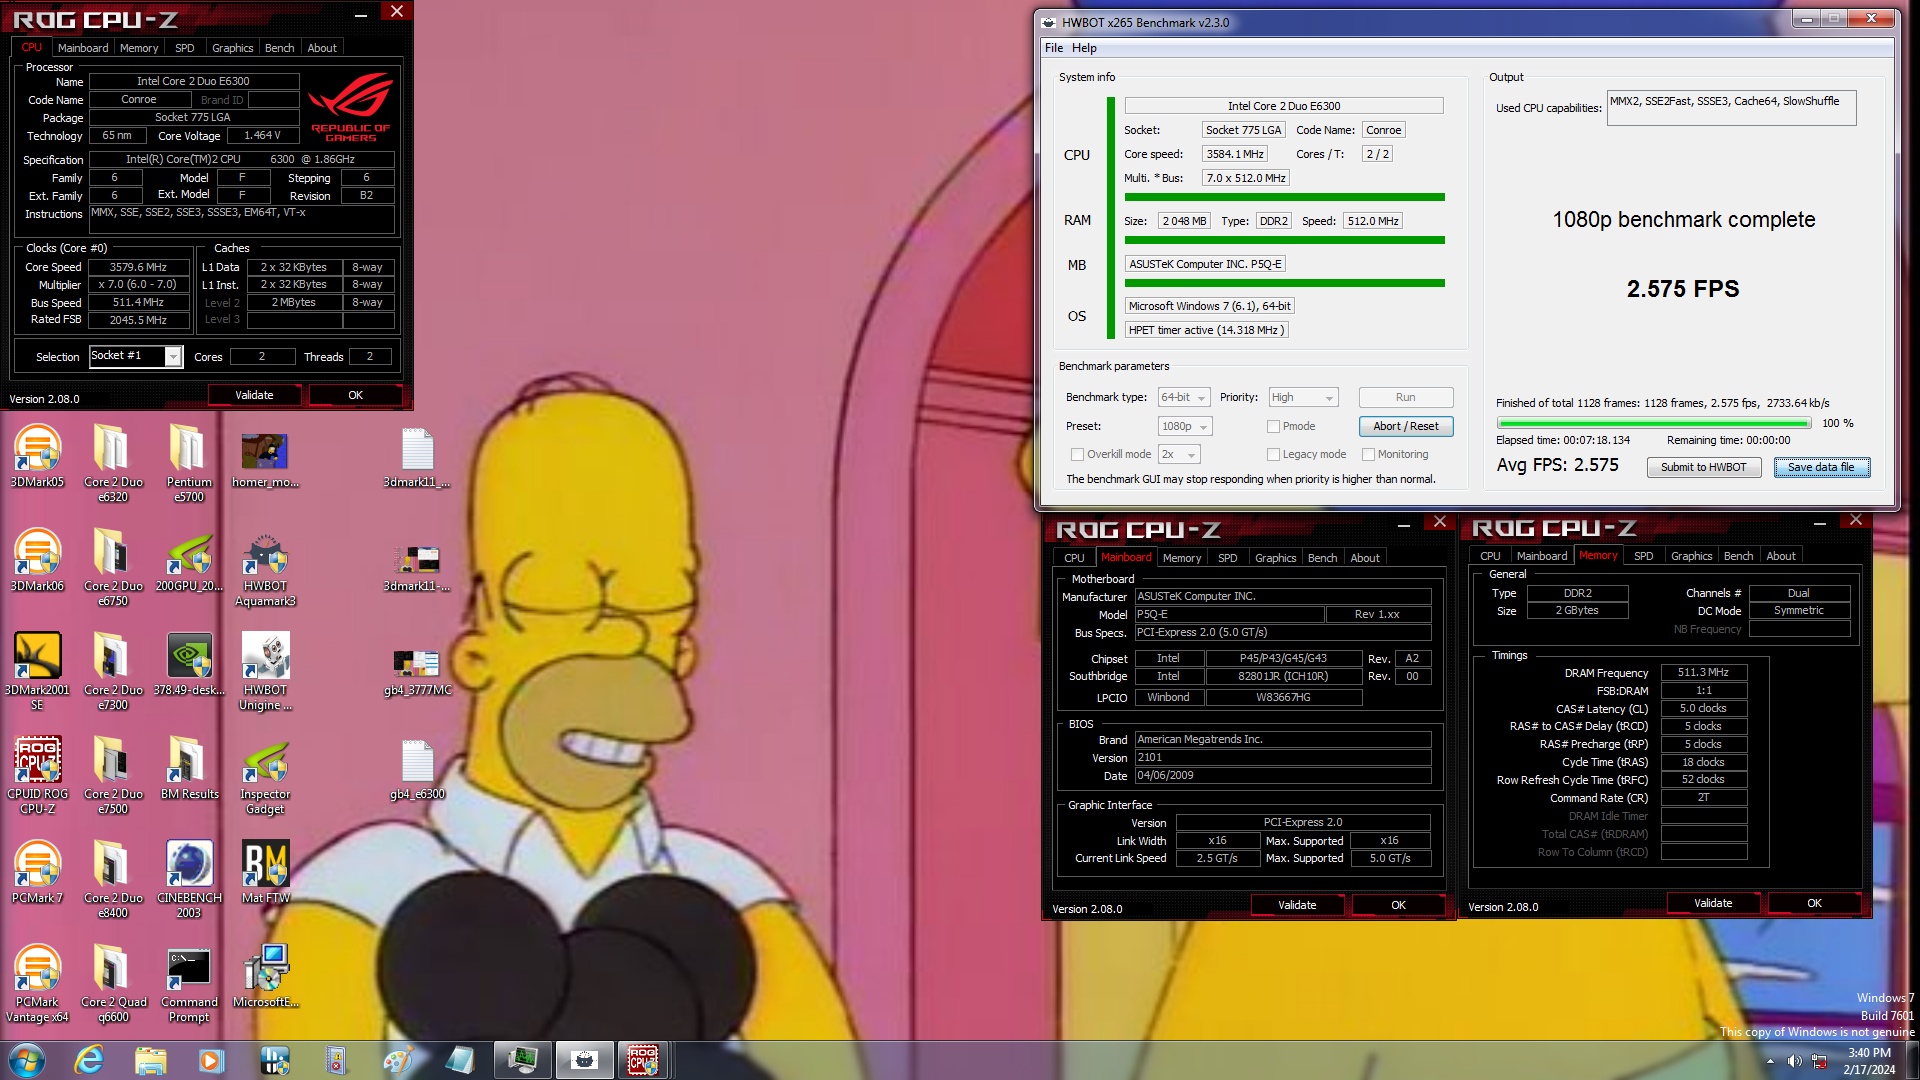Click the Used CPU capabilities text box
Viewport: 1920px width, 1080px height.
1731,108
